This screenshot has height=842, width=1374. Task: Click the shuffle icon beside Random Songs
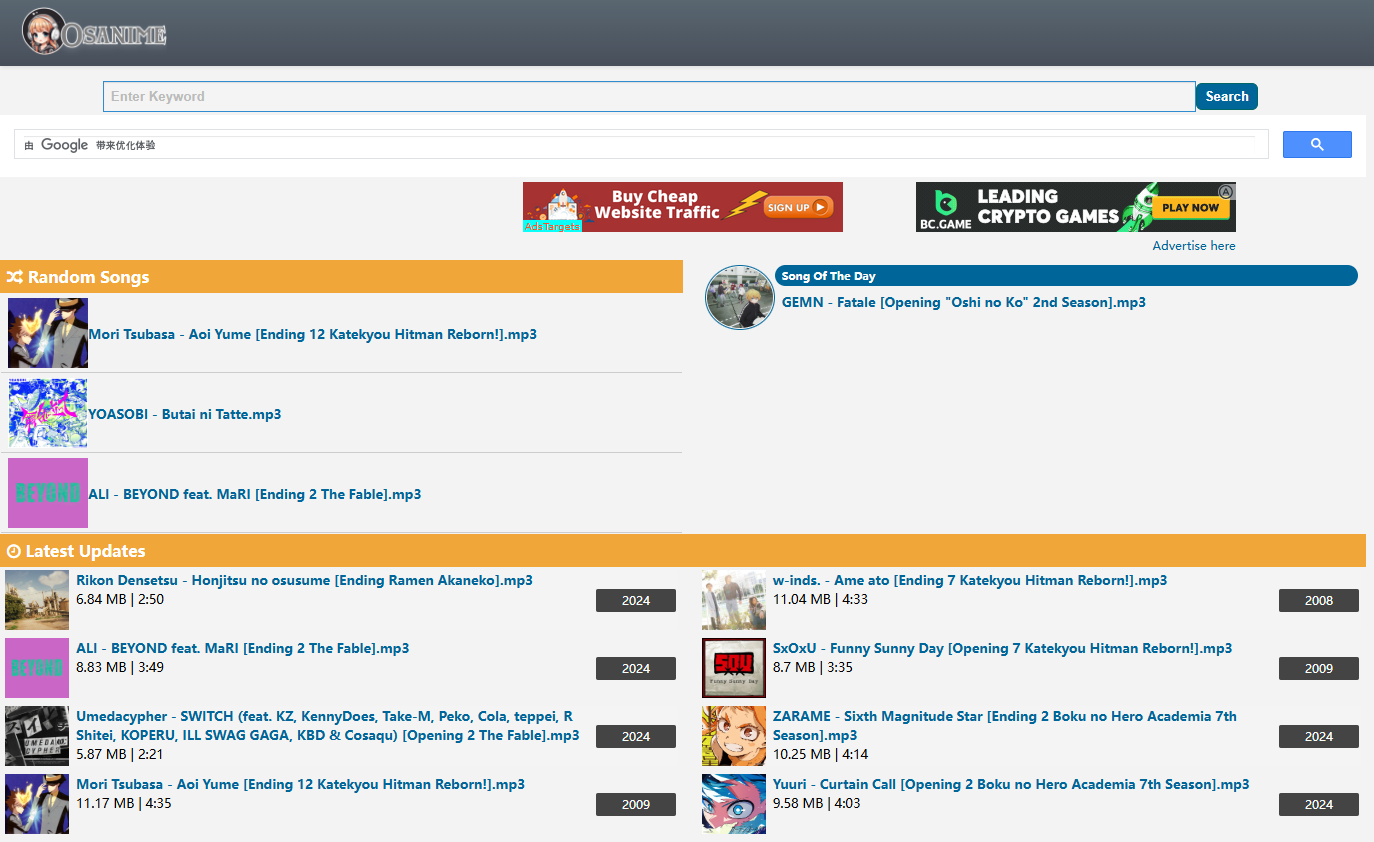(x=14, y=277)
